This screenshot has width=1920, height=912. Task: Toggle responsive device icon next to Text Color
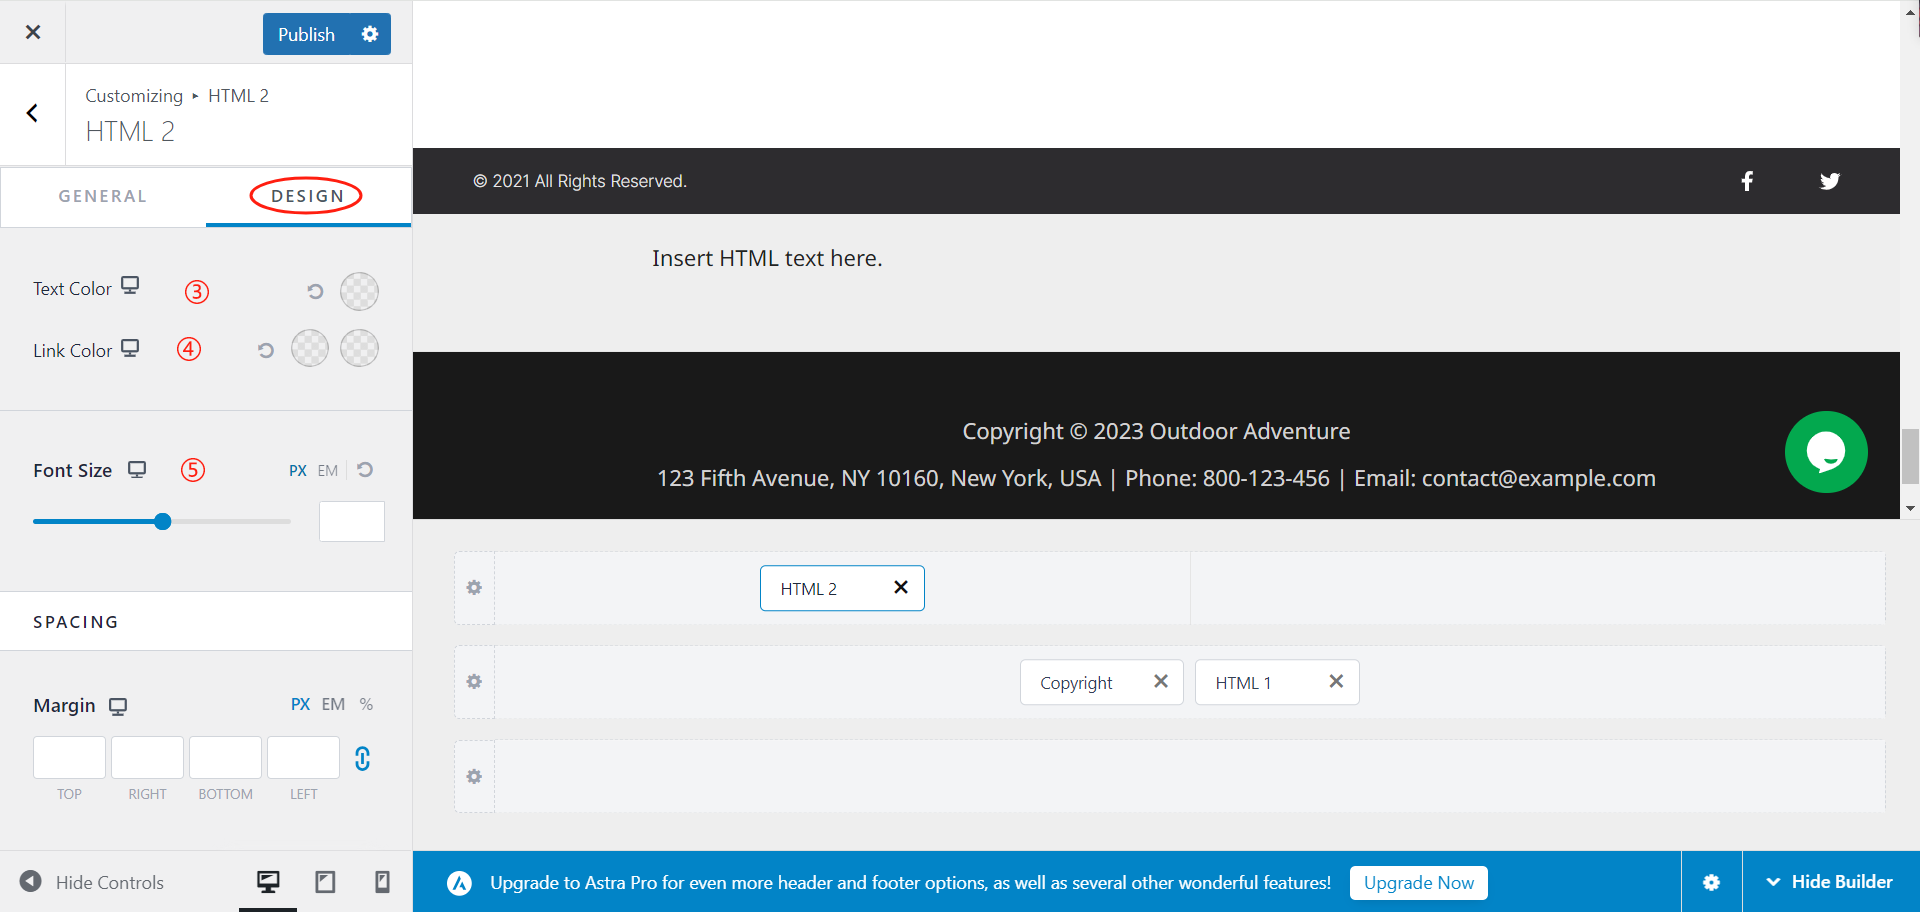[x=130, y=286]
